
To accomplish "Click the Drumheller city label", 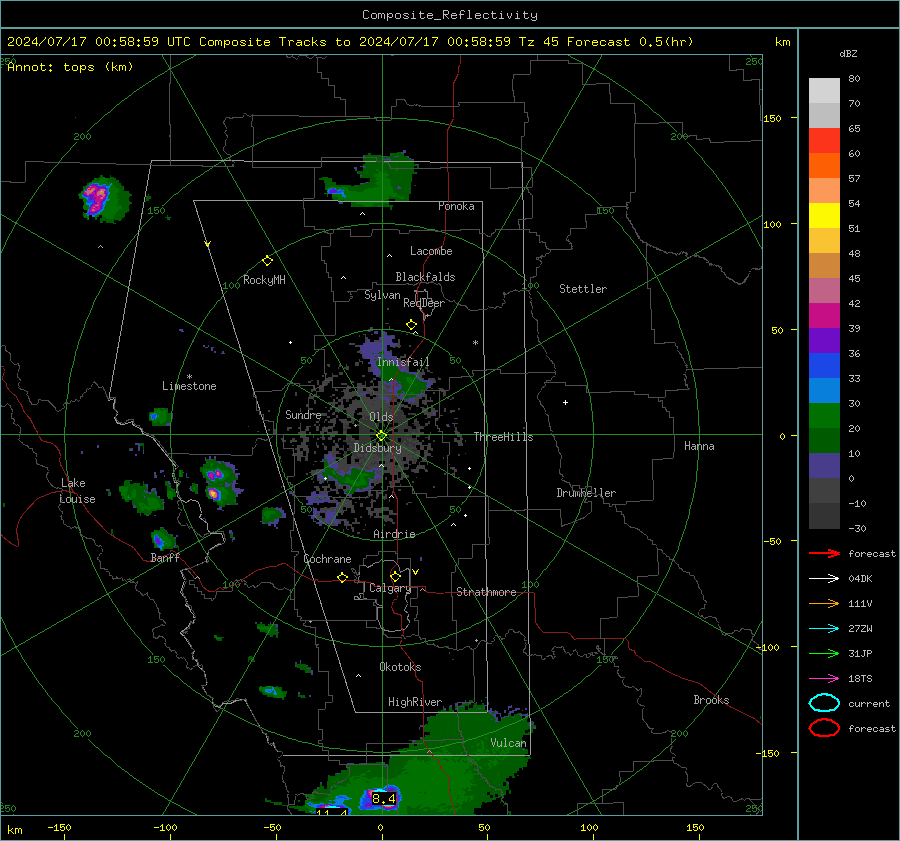I will coord(586,493).
